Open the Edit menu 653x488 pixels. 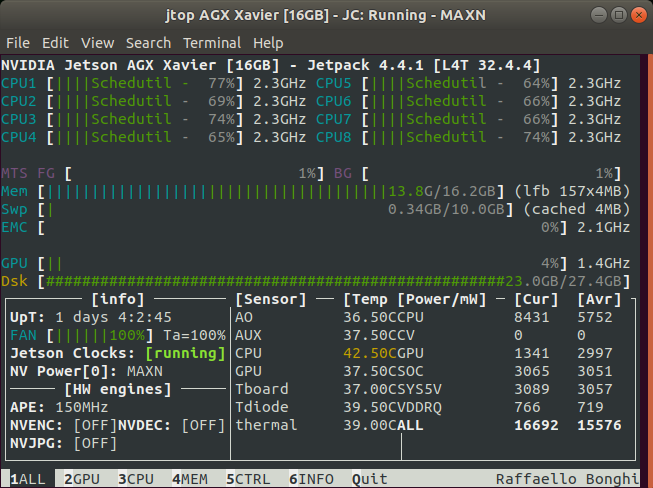click(55, 43)
